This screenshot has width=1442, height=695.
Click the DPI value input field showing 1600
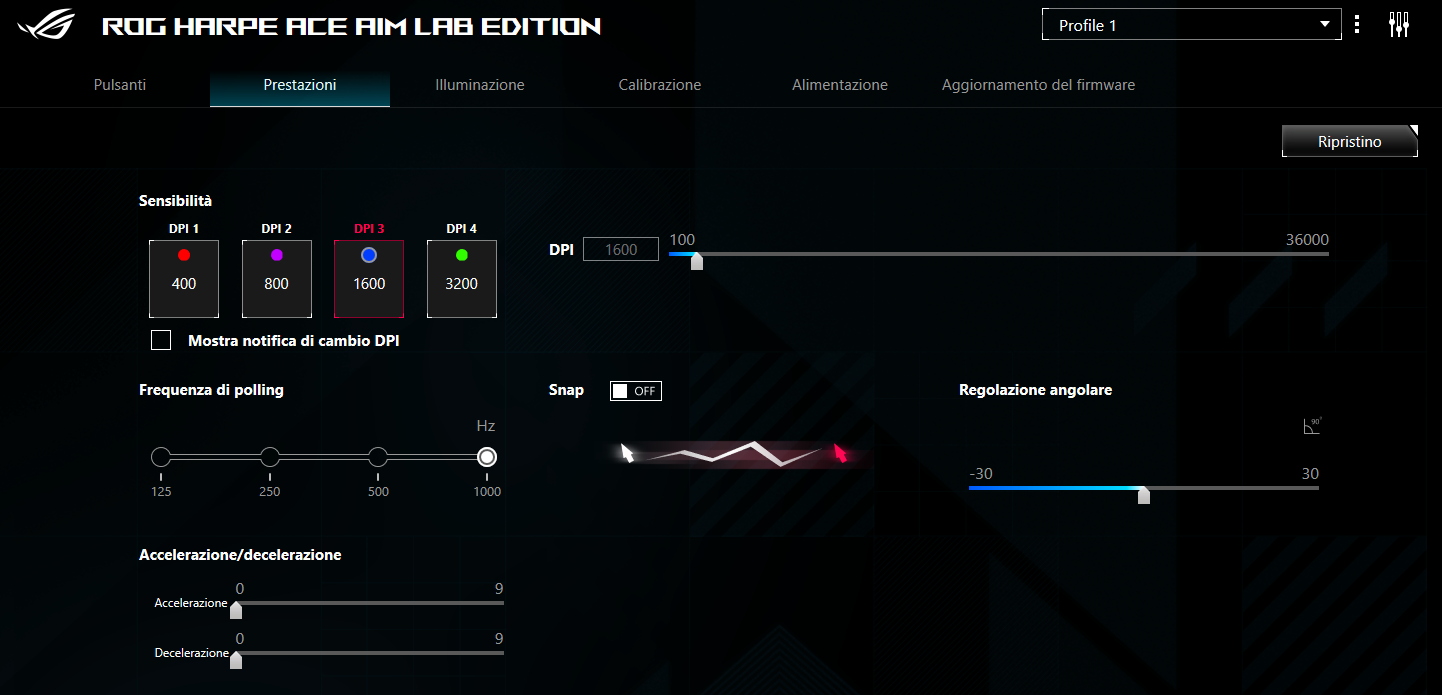click(x=621, y=249)
